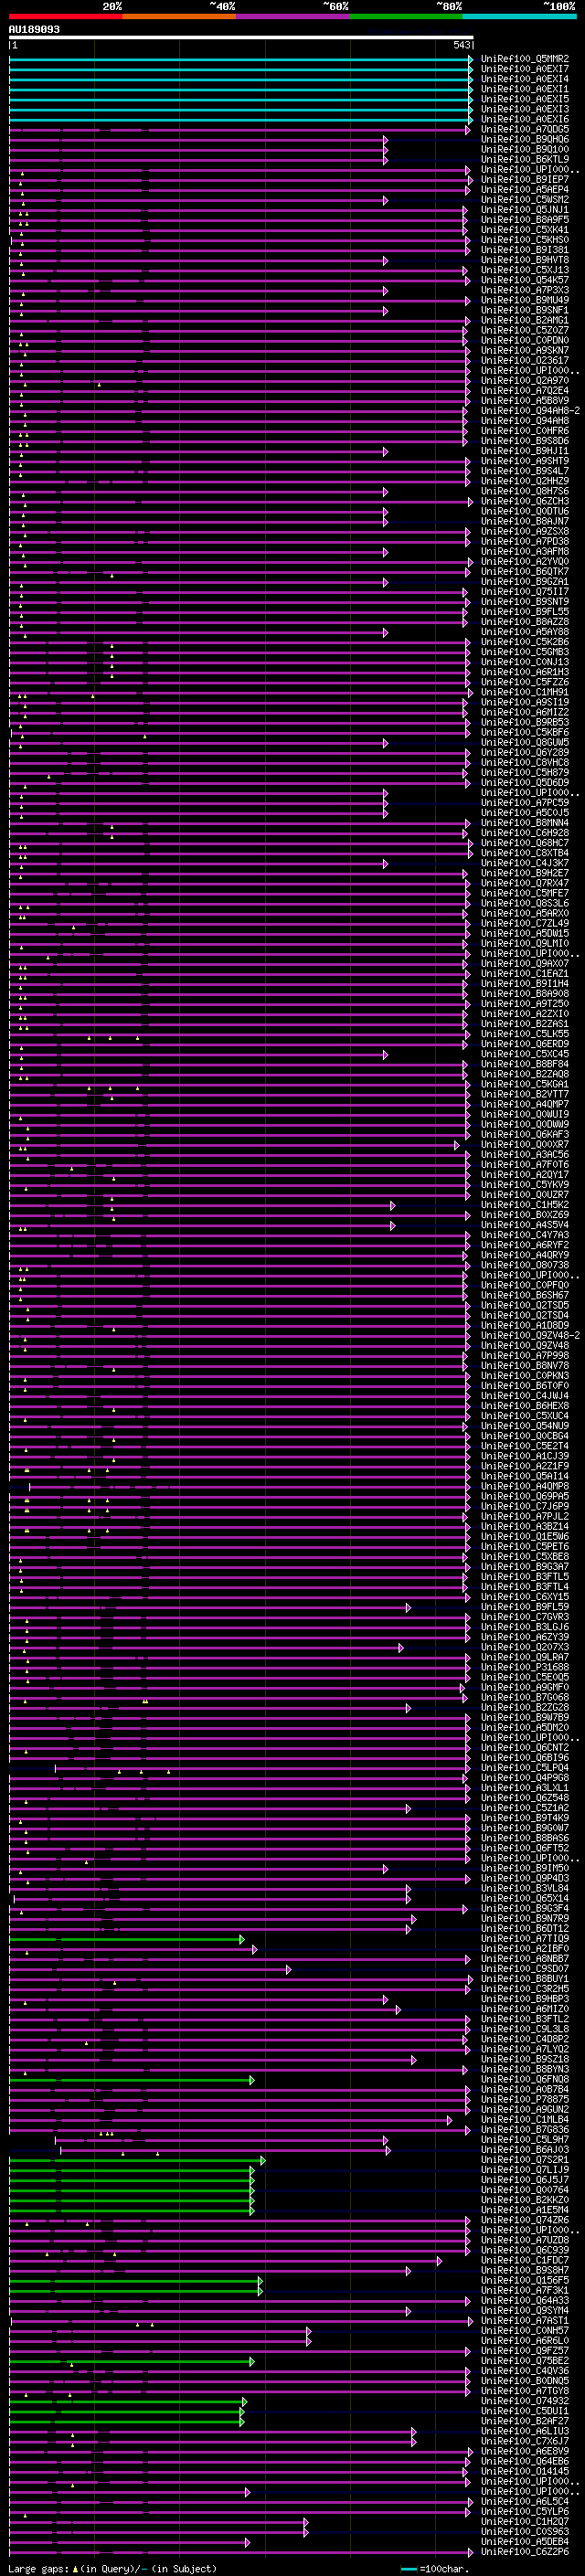Select the UniRef100_A4QMP7 label
The image size is (585, 2576).
tap(525, 1104)
